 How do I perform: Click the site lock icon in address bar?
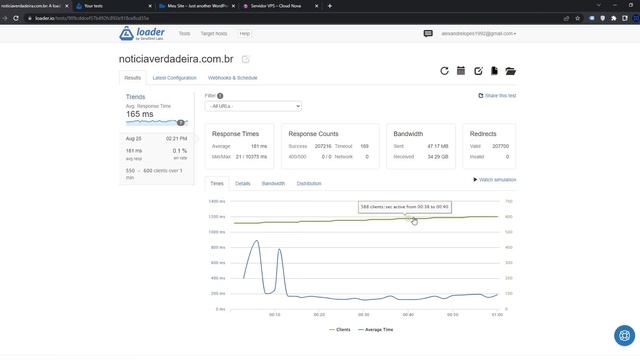click(29, 18)
